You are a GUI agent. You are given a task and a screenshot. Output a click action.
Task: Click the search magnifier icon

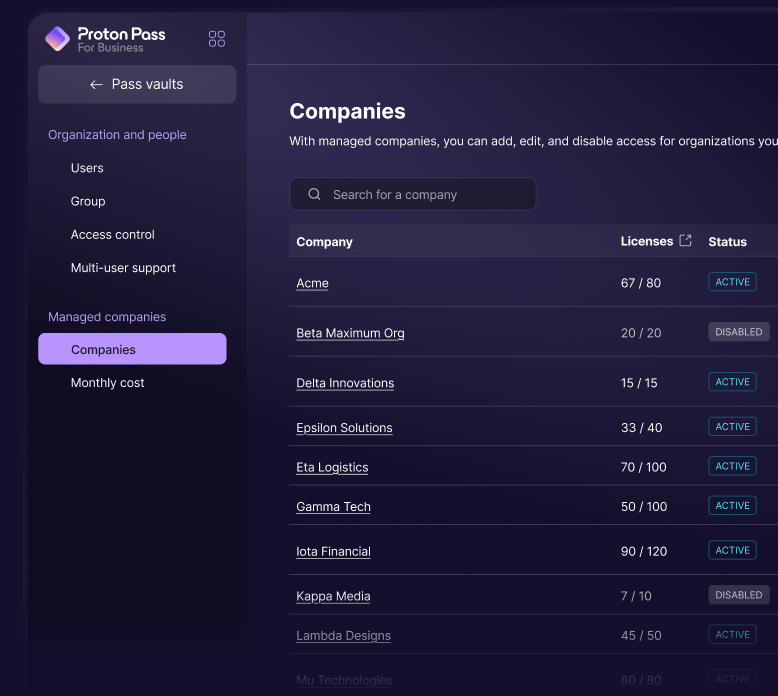(x=314, y=194)
